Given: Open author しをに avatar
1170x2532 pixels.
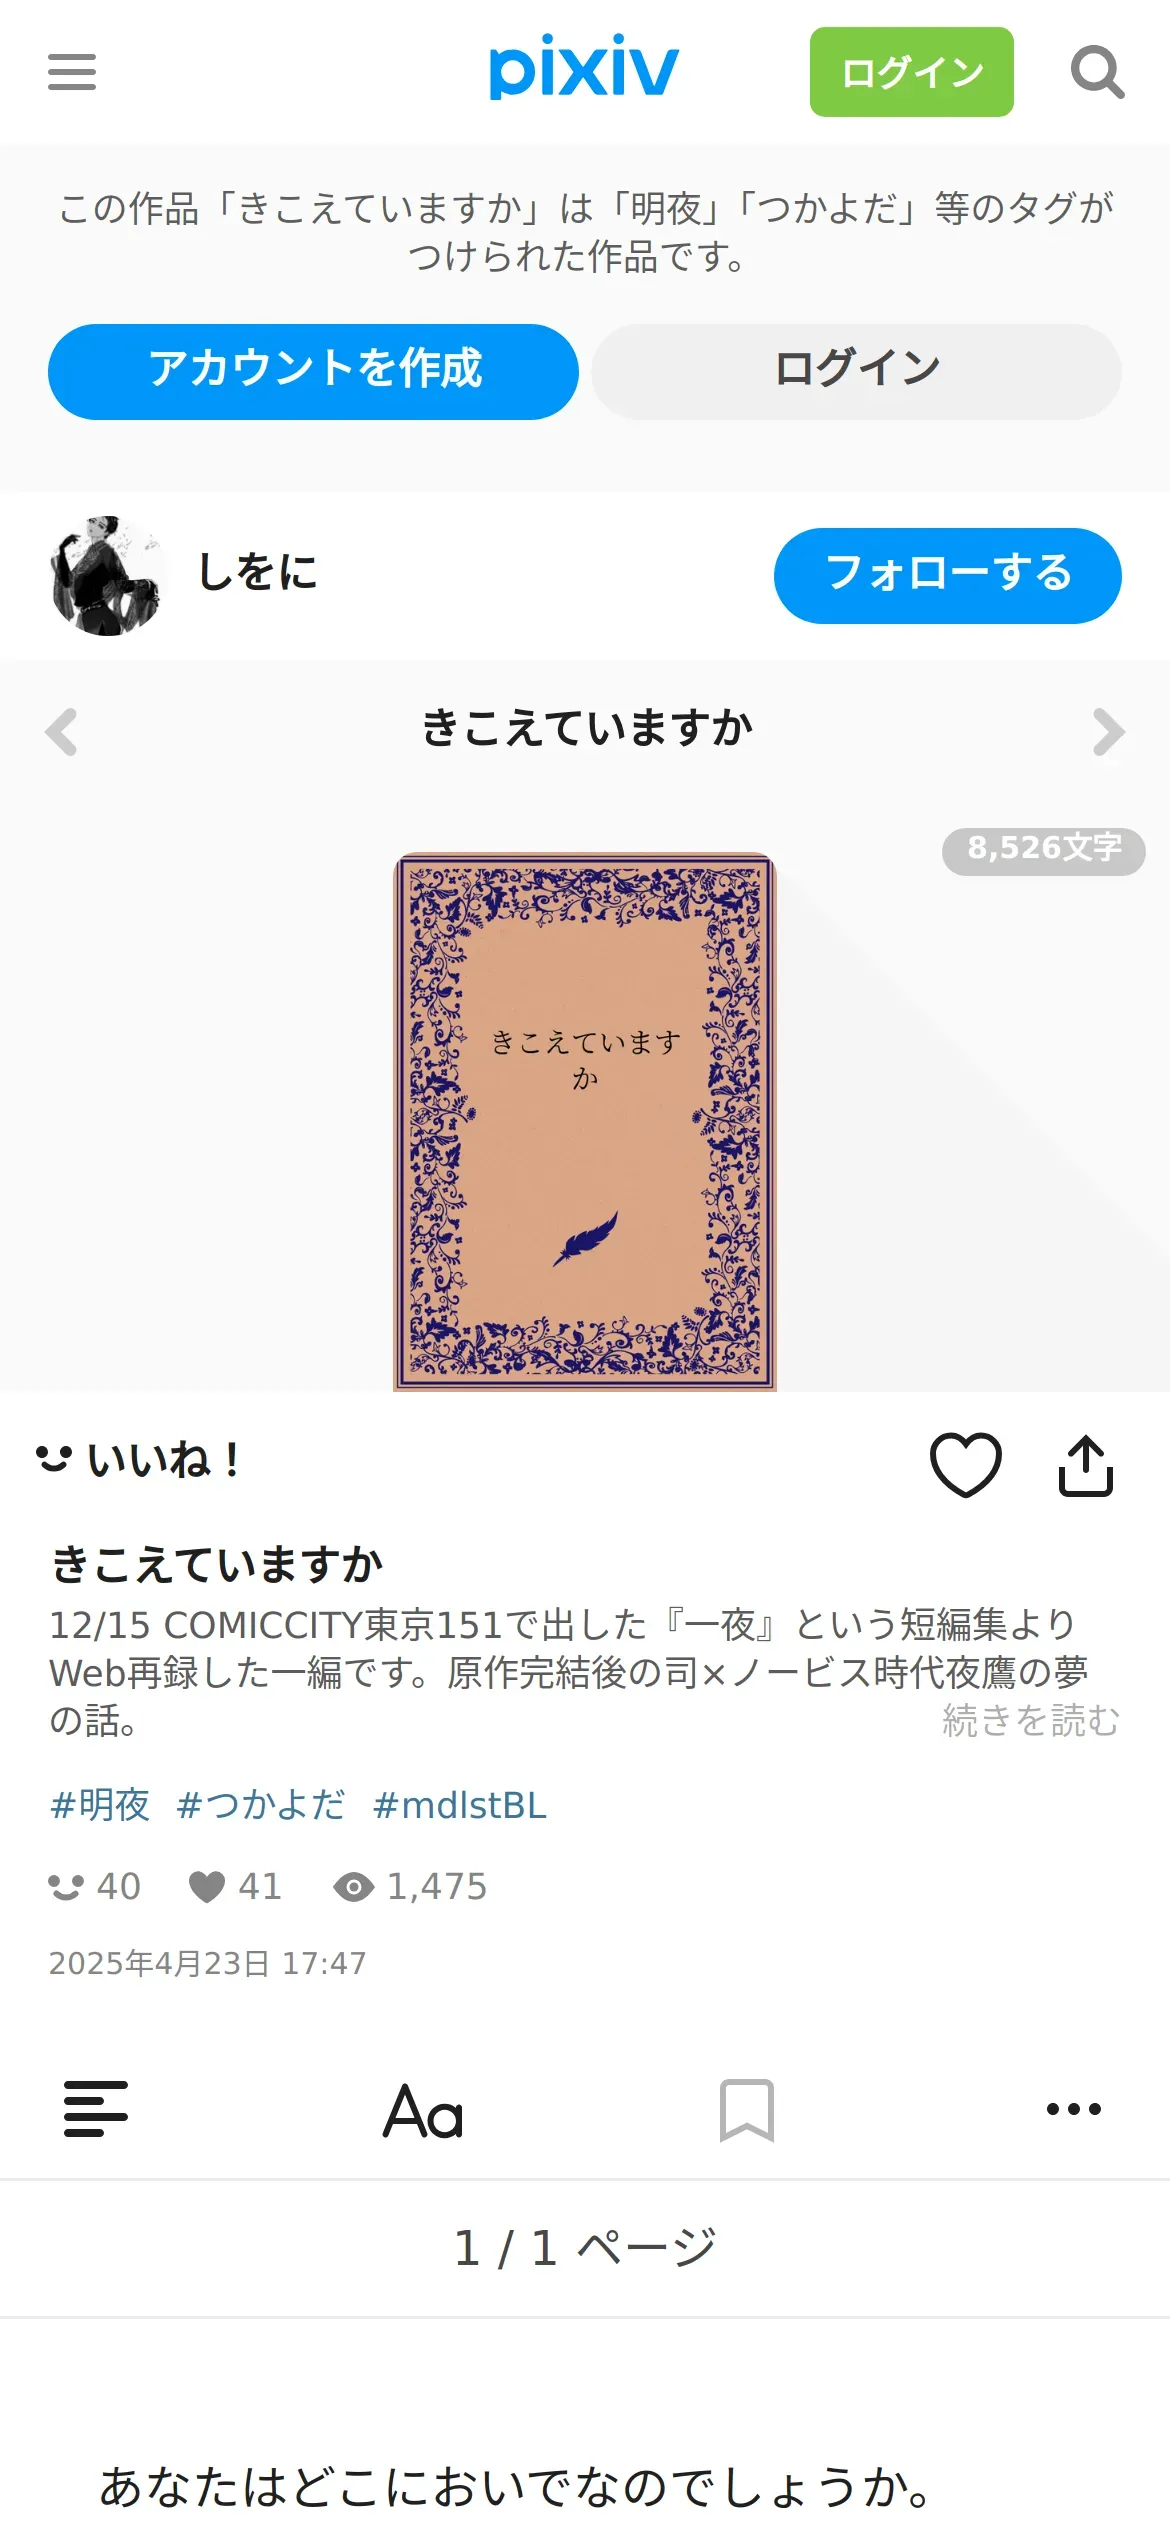Looking at the screenshot, I should (106, 576).
